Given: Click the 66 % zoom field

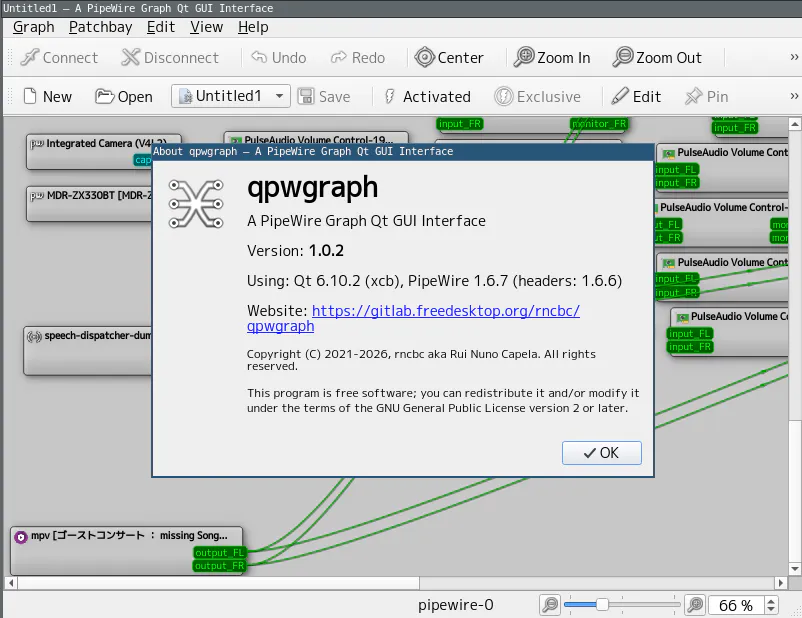Looking at the screenshot, I should click(736, 605).
